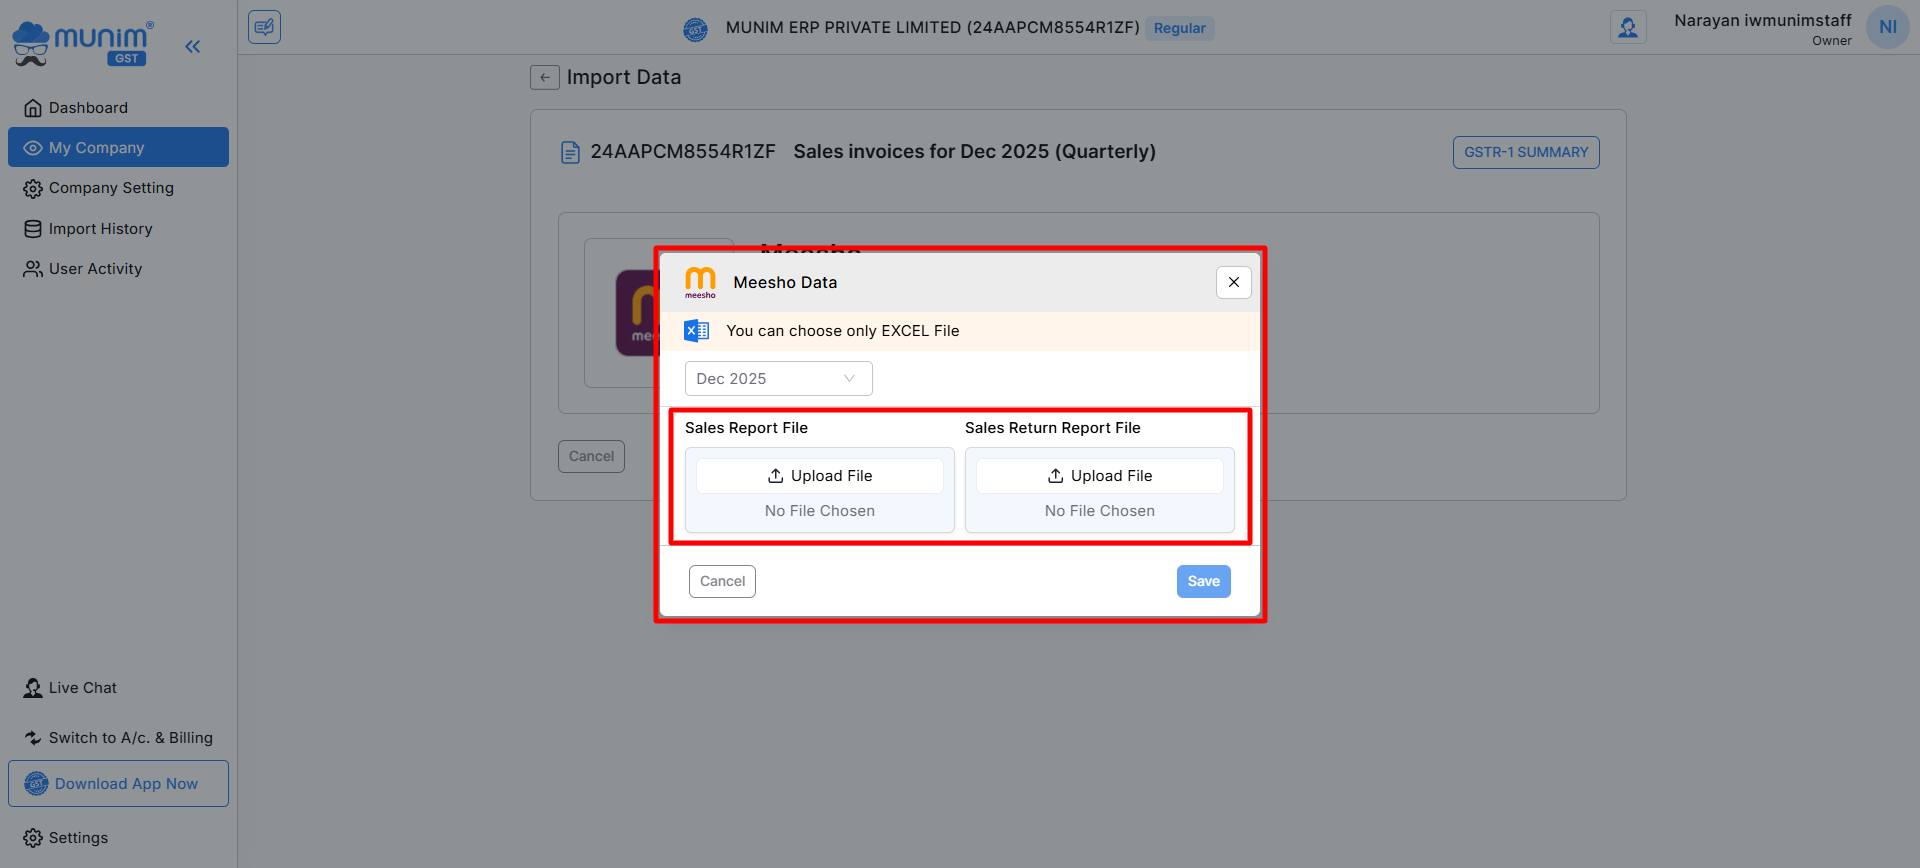Open GSTR-1 Summary

(x=1525, y=152)
